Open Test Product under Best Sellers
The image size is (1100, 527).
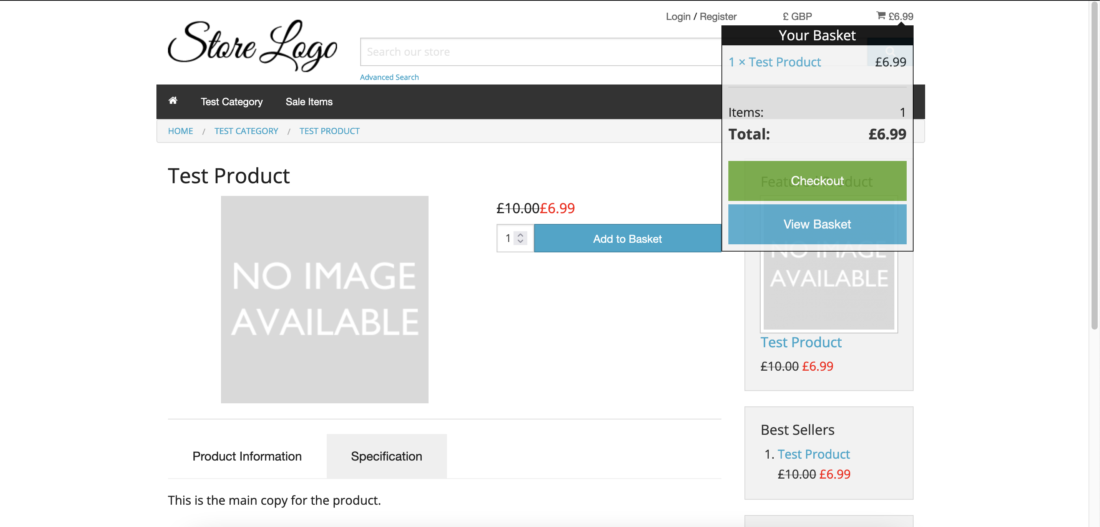[x=814, y=454]
